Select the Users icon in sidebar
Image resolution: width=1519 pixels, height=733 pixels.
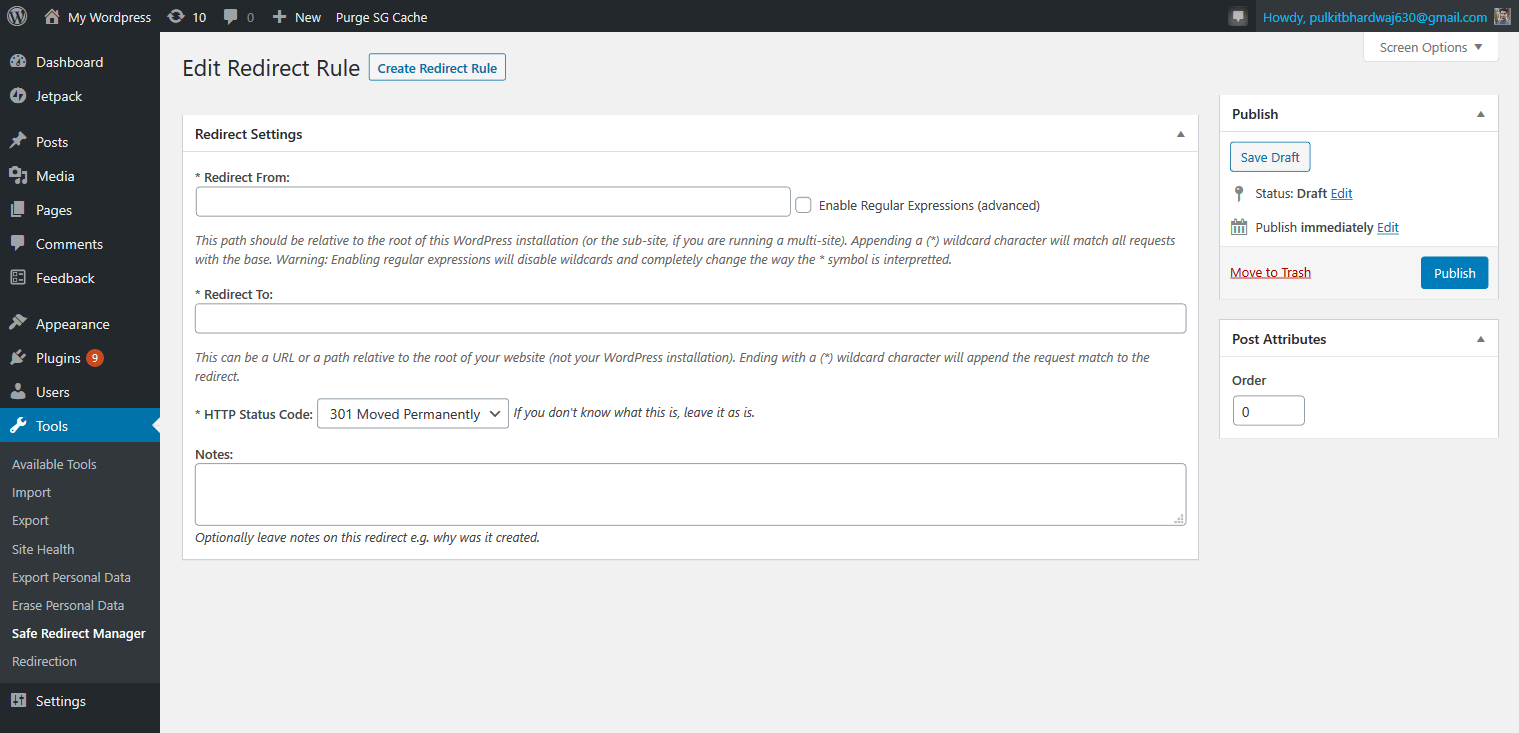click(x=20, y=391)
